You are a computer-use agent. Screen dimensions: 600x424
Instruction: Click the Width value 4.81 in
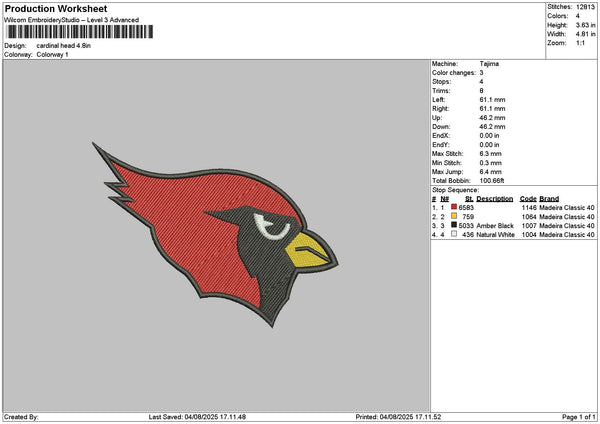click(x=585, y=34)
